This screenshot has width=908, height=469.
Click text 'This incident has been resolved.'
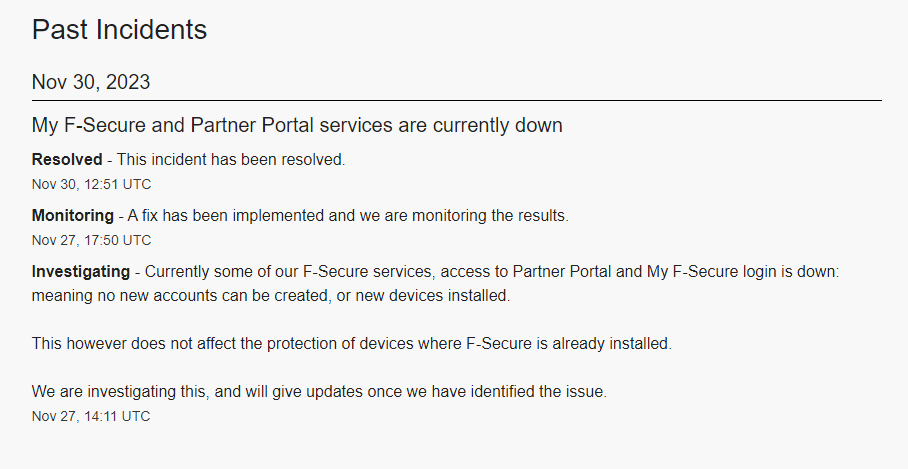[231, 159]
